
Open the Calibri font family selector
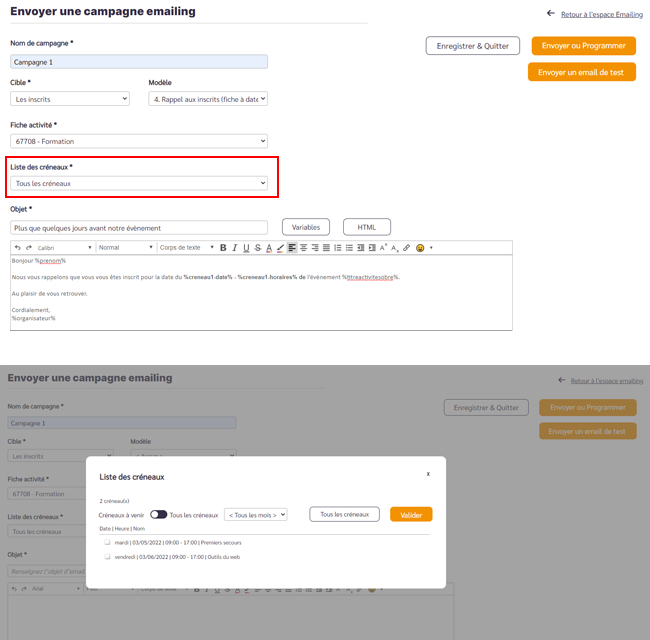(x=64, y=248)
